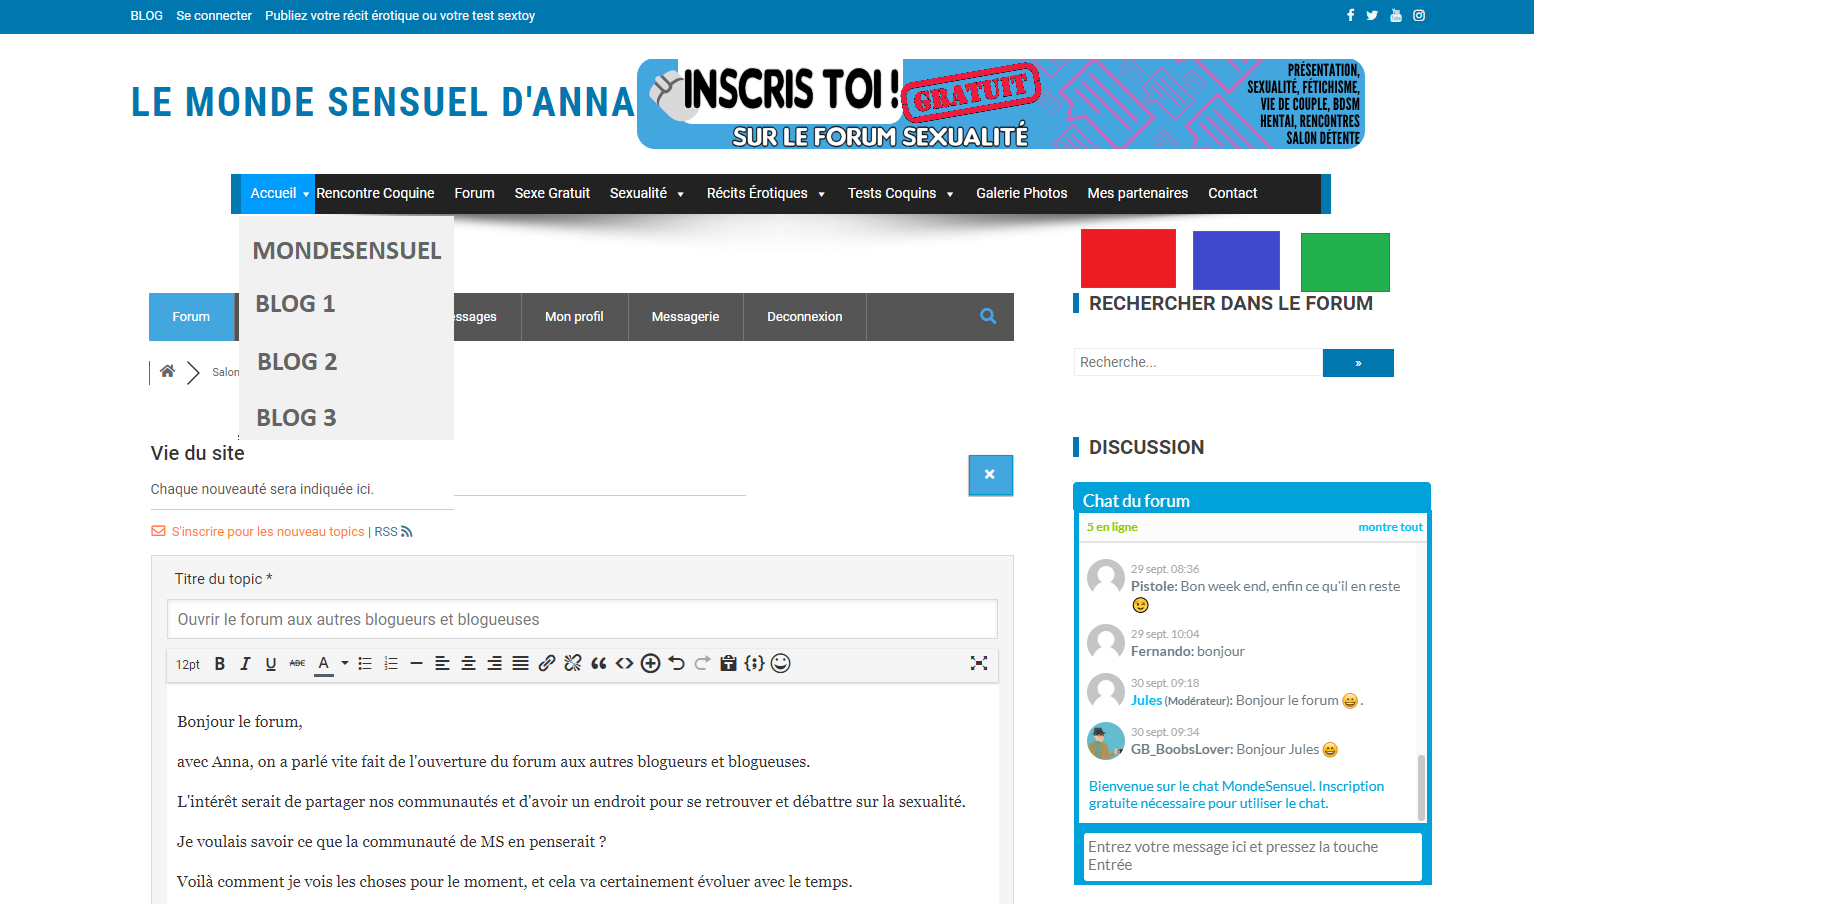Click the red color square
This screenshot has width=1836, height=904.
coord(1128,258)
